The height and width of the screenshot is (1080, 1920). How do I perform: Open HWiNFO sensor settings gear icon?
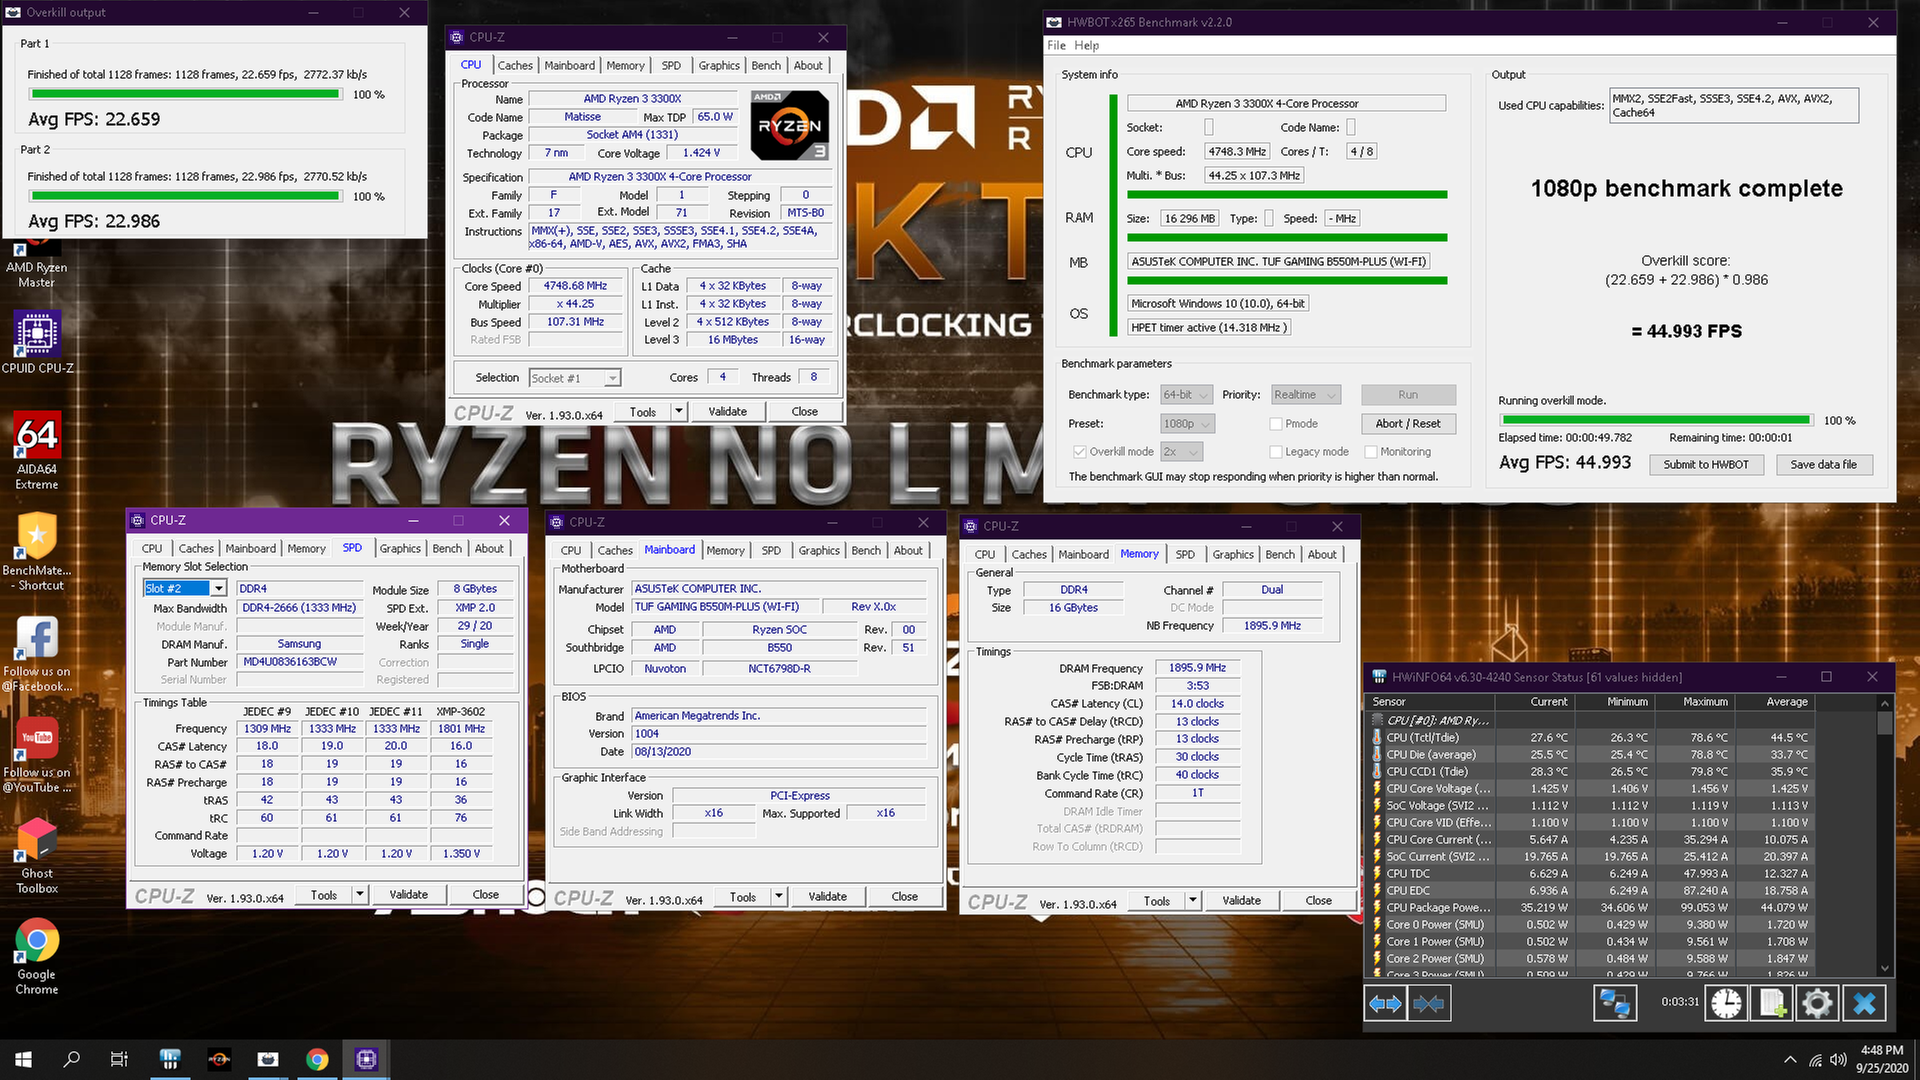click(x=1817, y=1003)
